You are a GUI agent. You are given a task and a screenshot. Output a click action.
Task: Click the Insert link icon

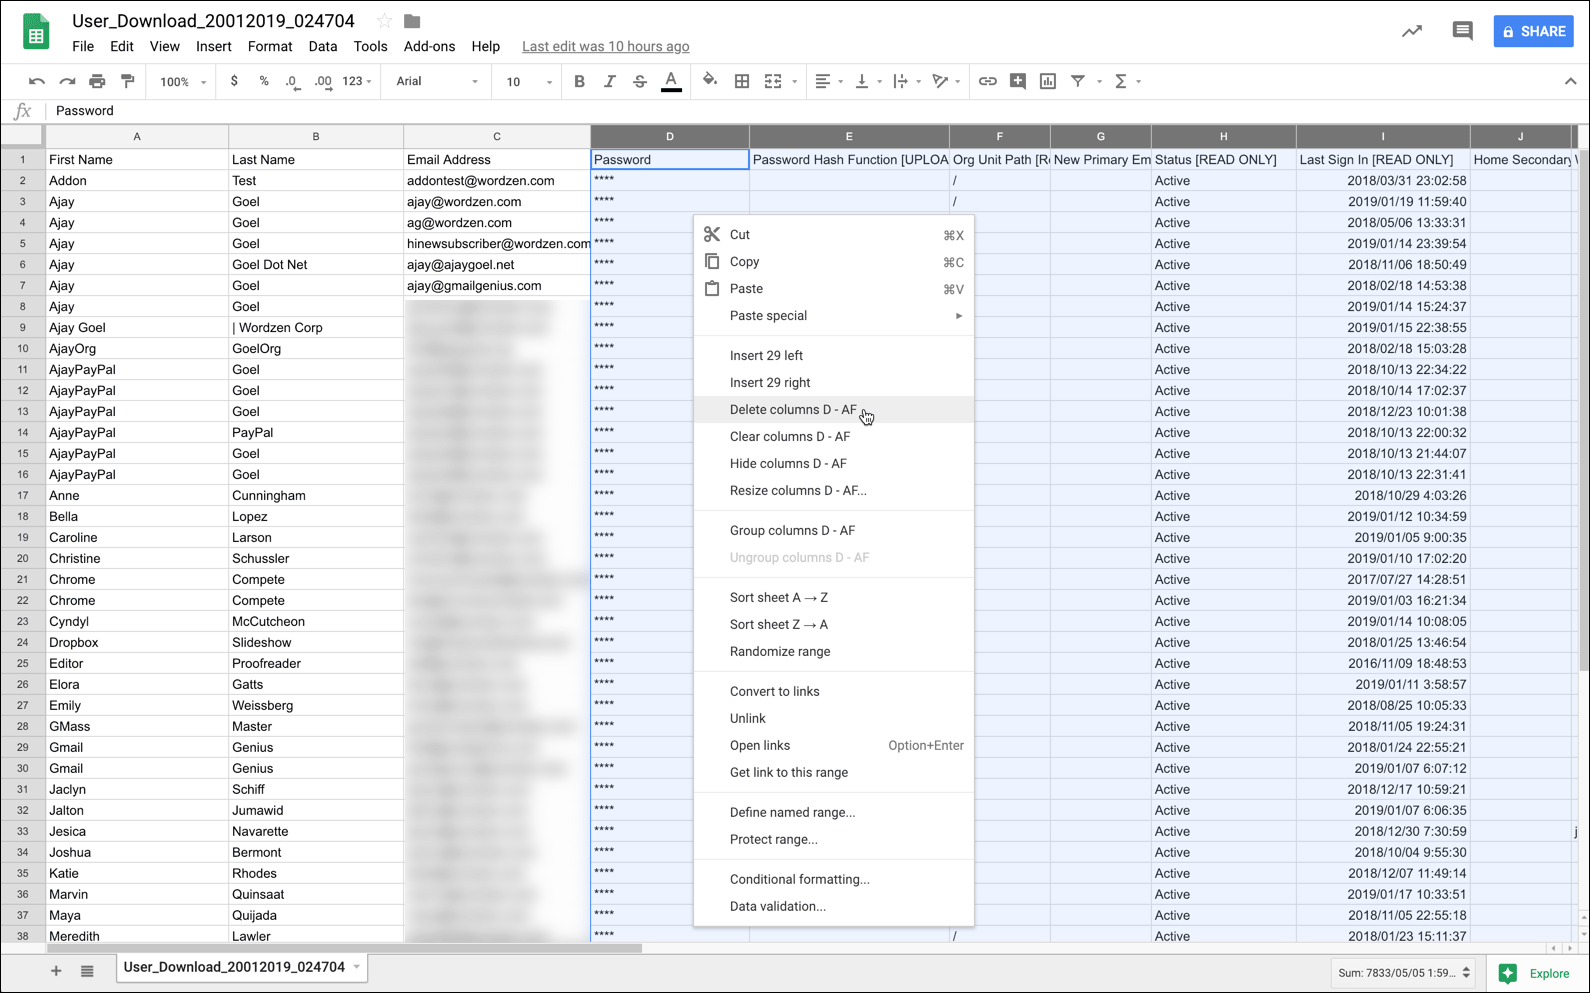tap(987, 82)
